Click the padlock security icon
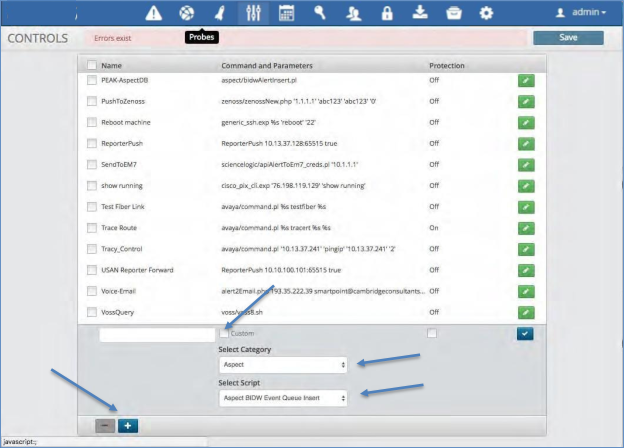Screen dimensions: 624x448 pos(386,13)
